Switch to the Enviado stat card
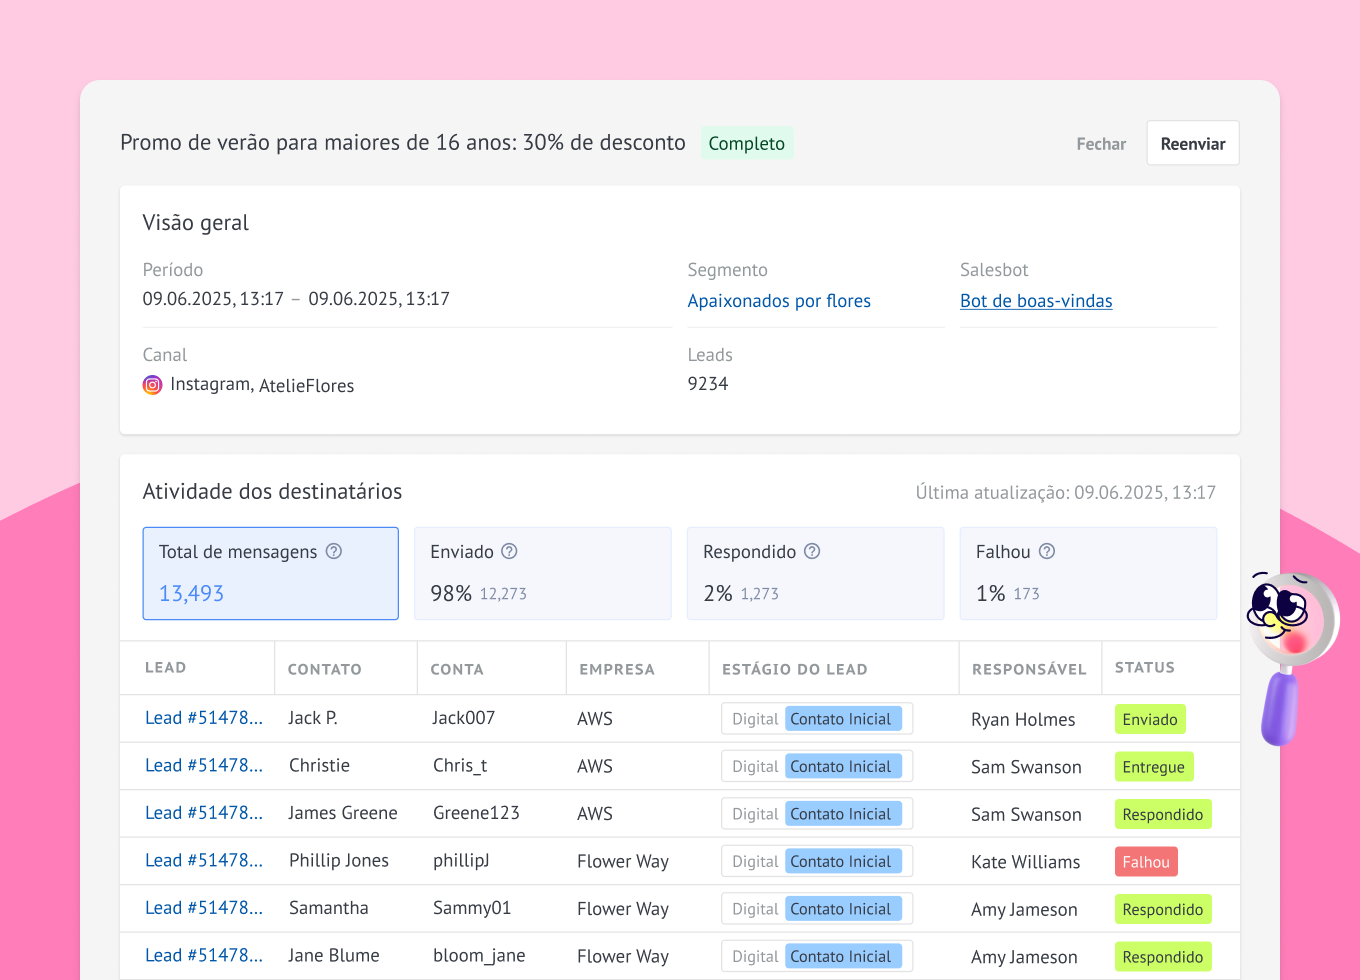1360x980 pixels. click(x=542, y=573)
